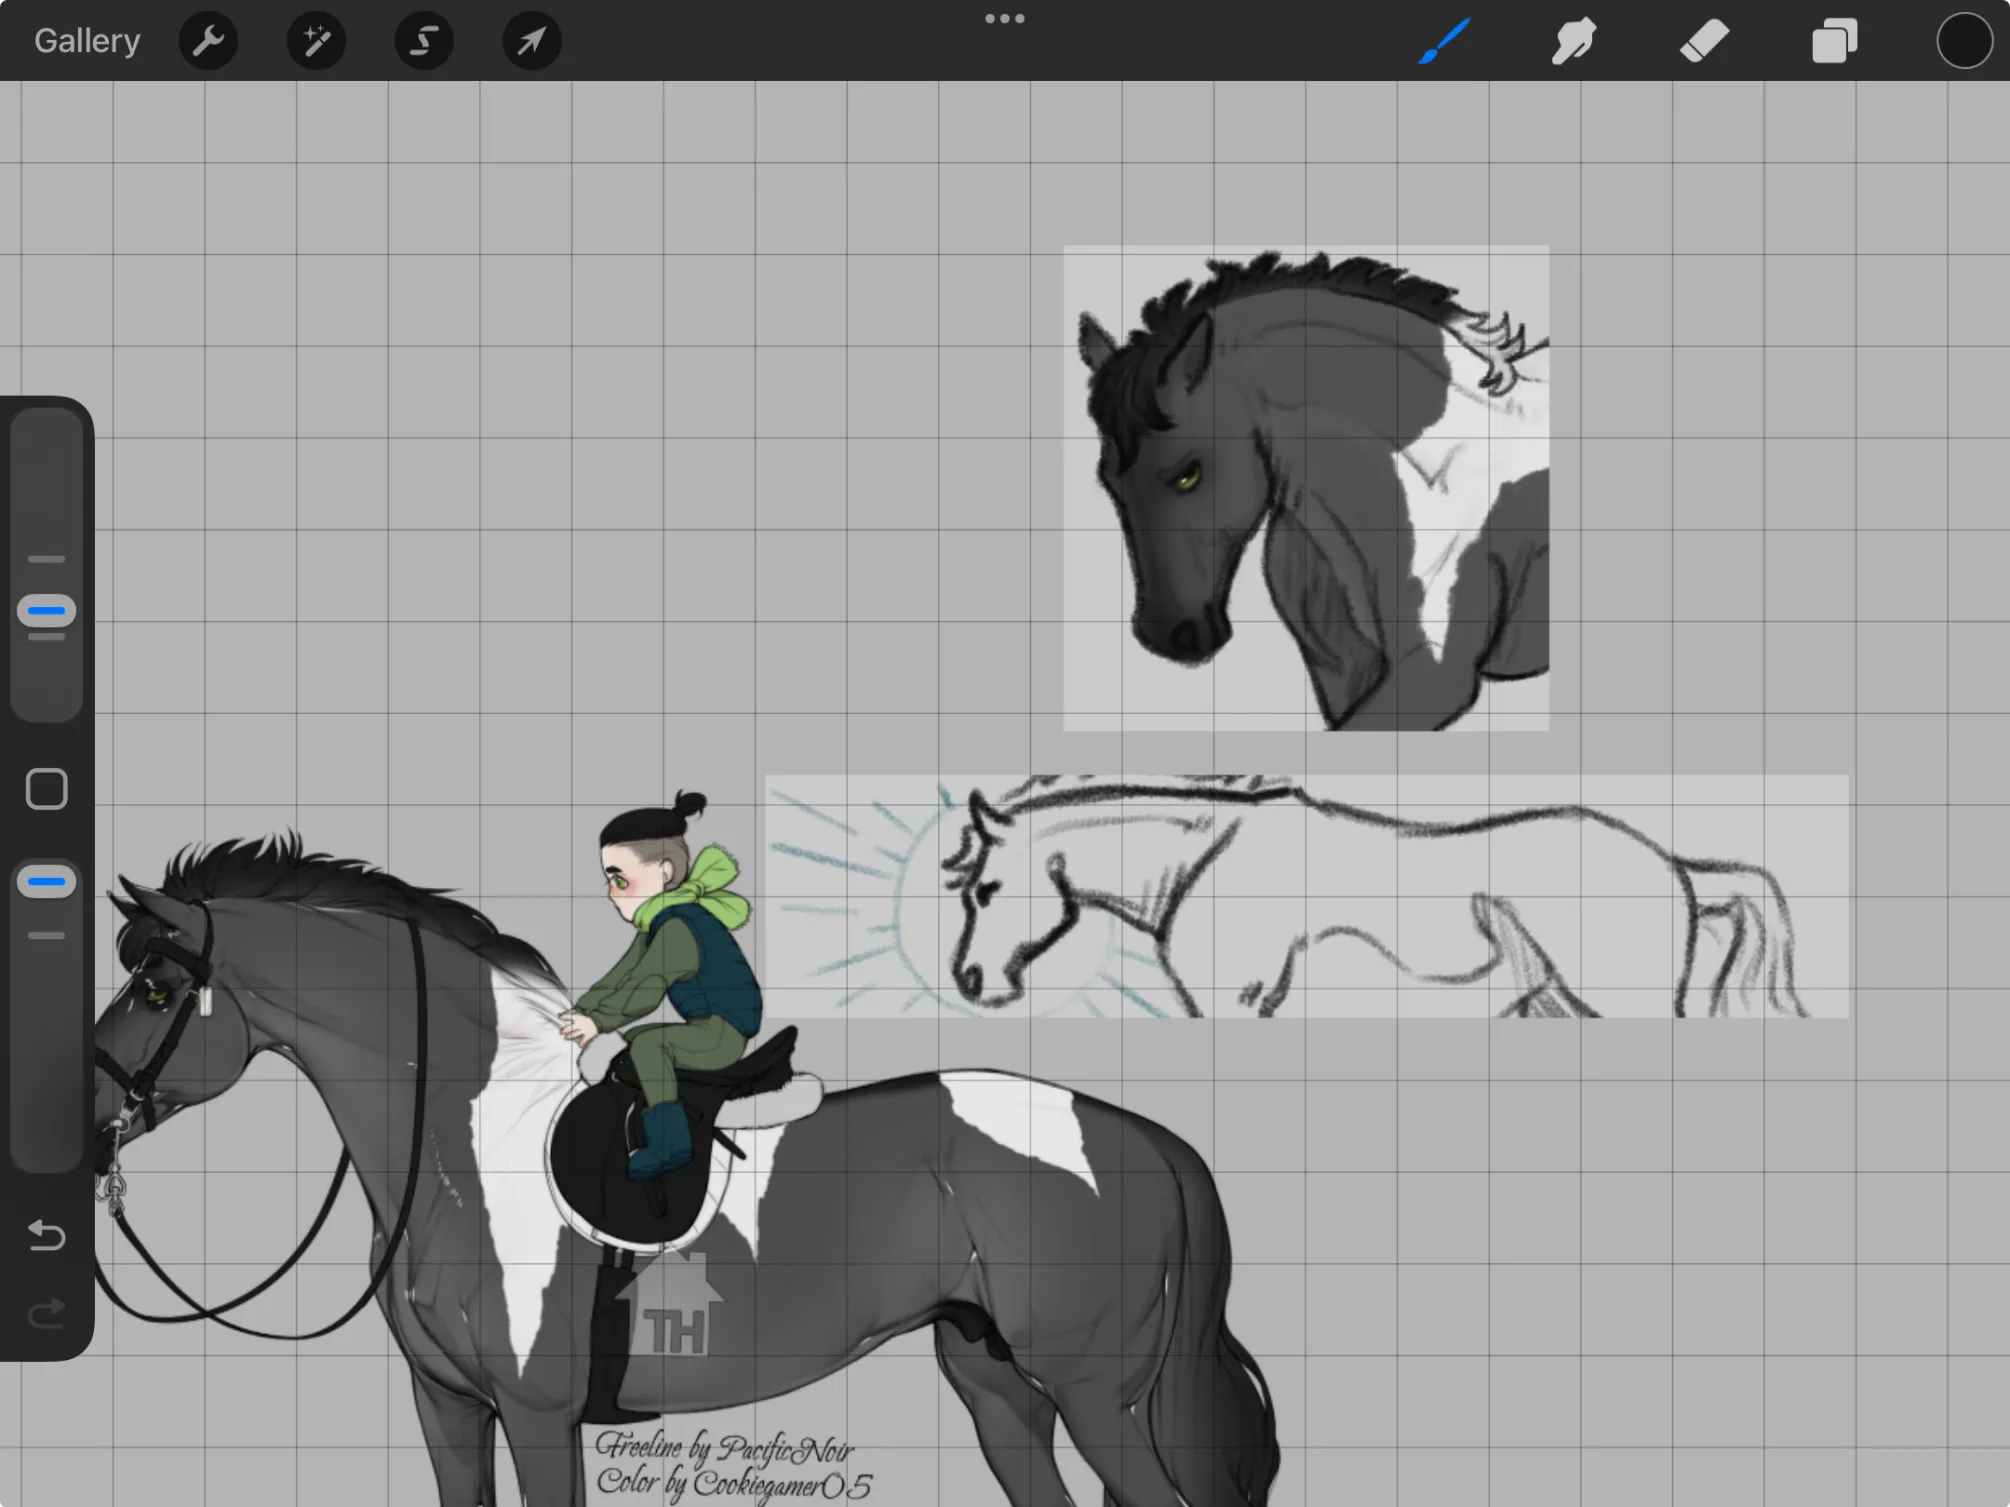Viewport: 2010px width, 1507px height.
Task: Tap the three-dot multitasking menu
Action: (1004, 18)
